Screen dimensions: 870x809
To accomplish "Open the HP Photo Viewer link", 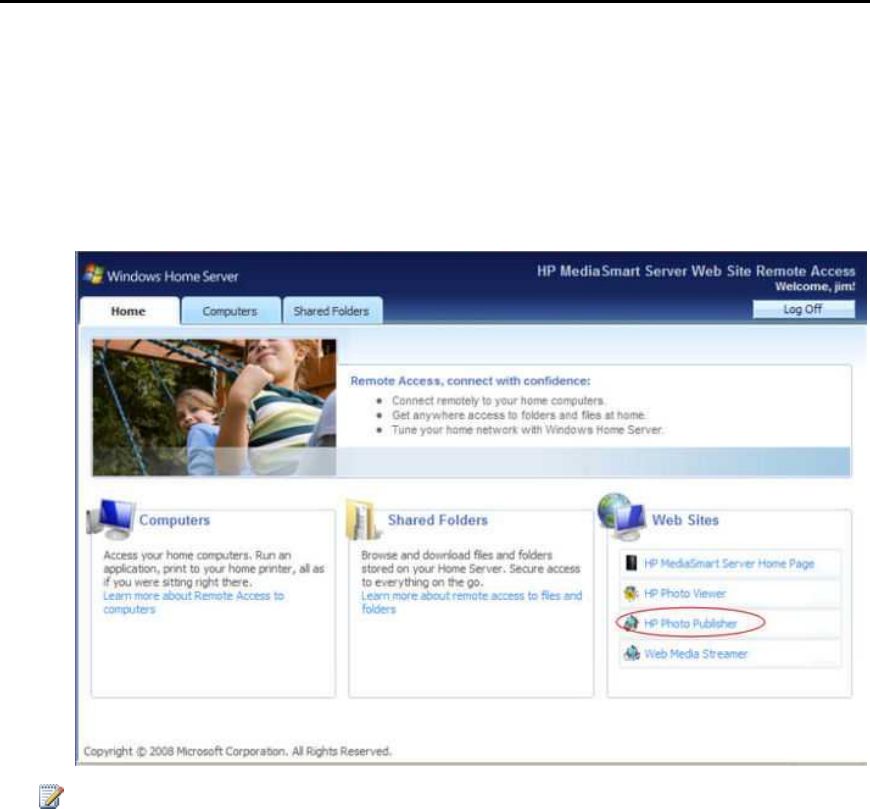I will (x=685, y=594).
